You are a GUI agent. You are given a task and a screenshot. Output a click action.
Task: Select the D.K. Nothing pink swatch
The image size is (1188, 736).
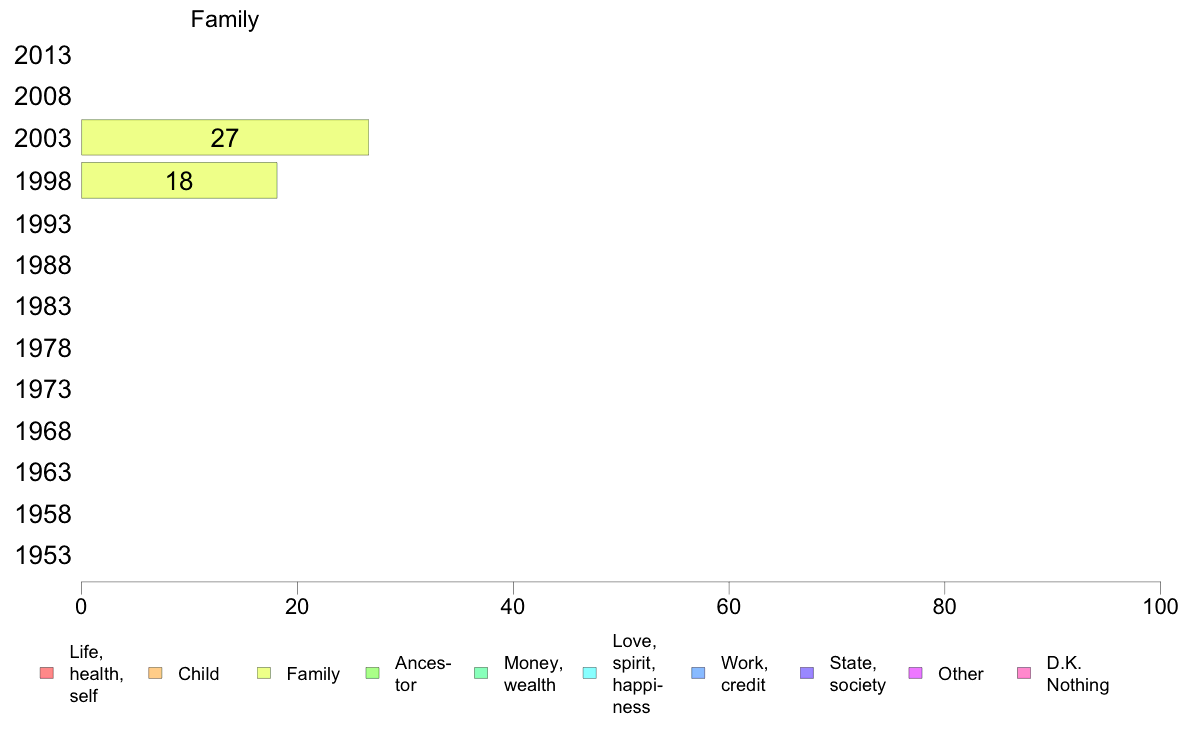click(x=1024, y=673)
